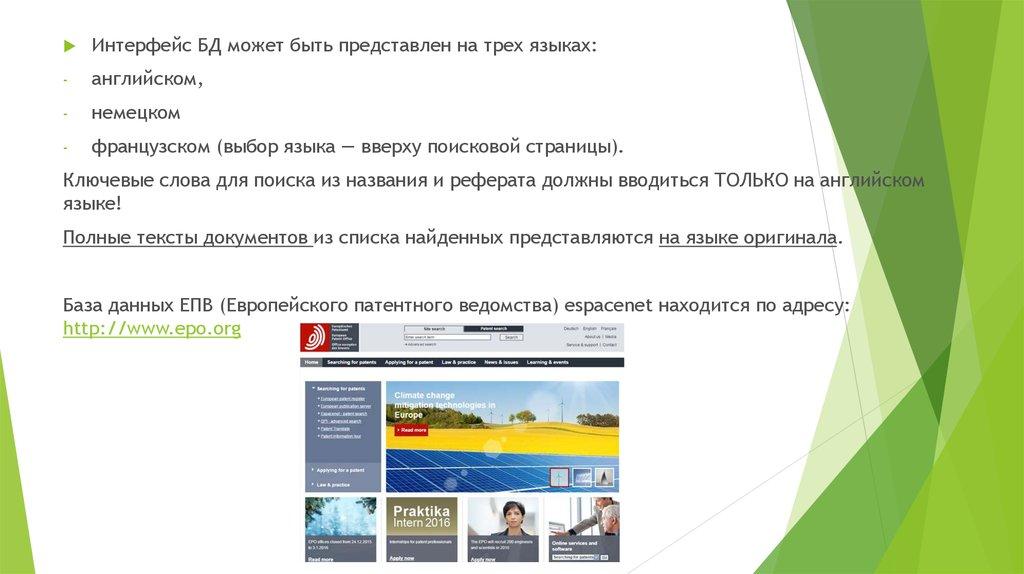Switch to the Site search tab
The image size is (1024, 574).
point(433,328)
